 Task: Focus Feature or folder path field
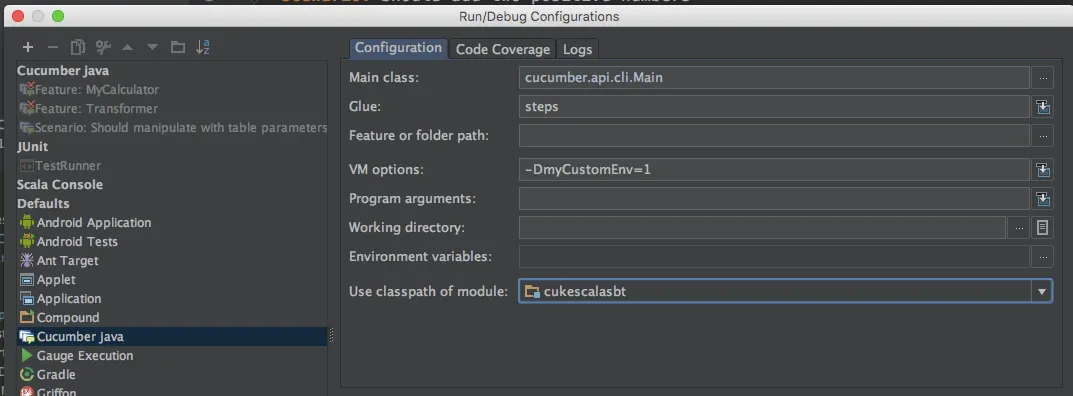pyautogui.click(x=774, y=135)
